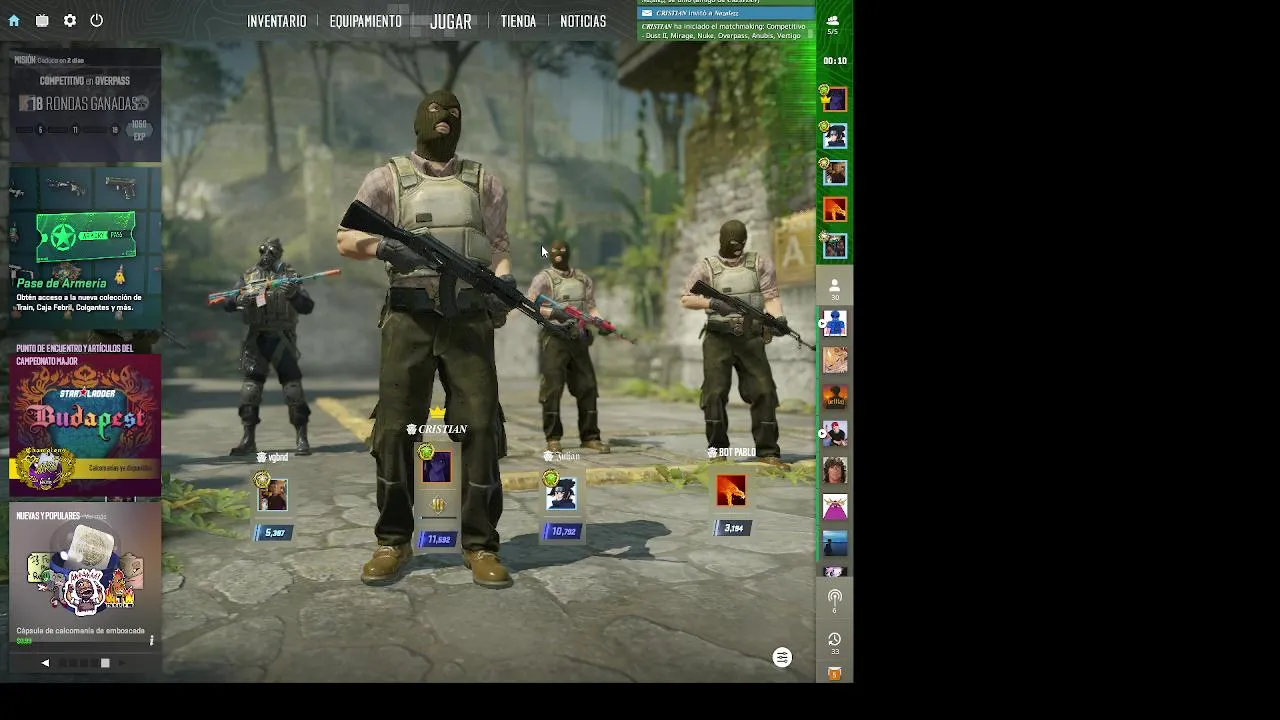Select the crowned party leader avatar in sidebar

(835, 99)
